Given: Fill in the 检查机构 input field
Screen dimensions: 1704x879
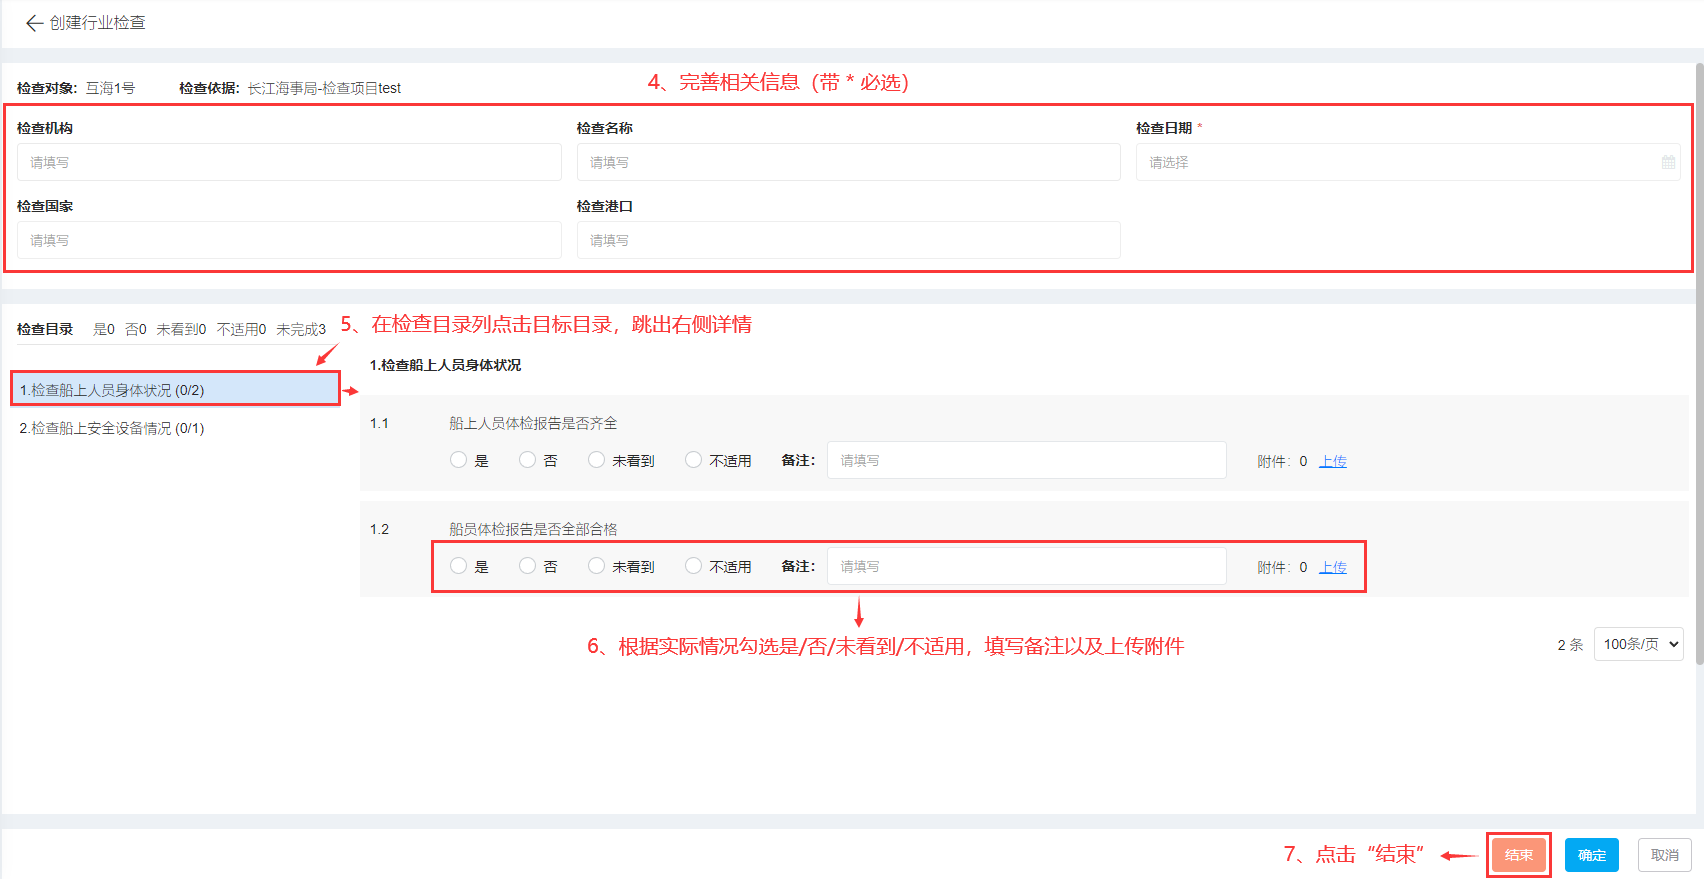Looking at the screenshot, I should pos(289,162).
